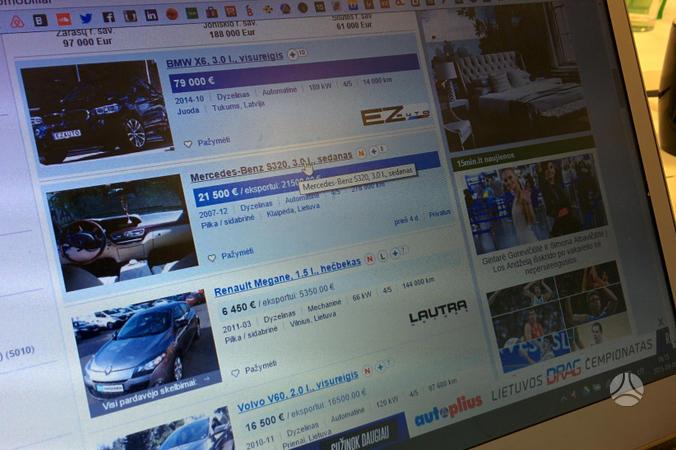Image resolution: width=676 pixels, height=450 pixels.
Task: Open the briefcase bookmark icon
Action: click(x=211, y=12)
